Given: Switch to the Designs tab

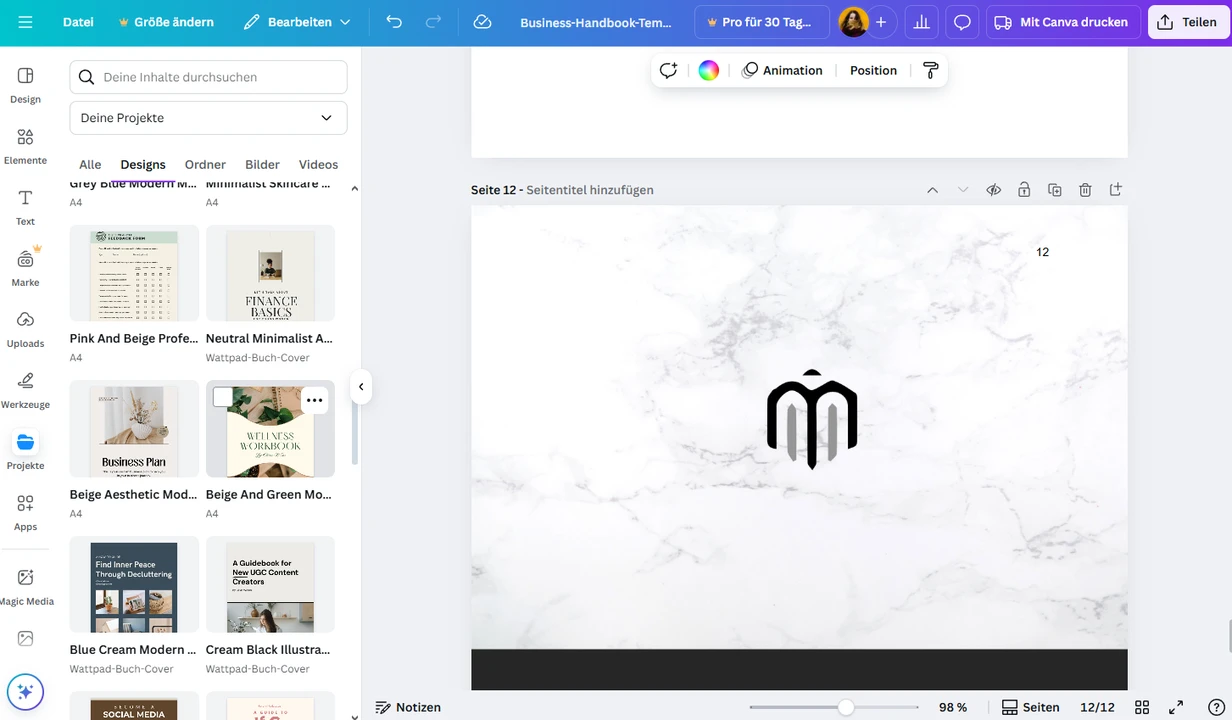Looking at the screenshot, I should click(143, 164).
